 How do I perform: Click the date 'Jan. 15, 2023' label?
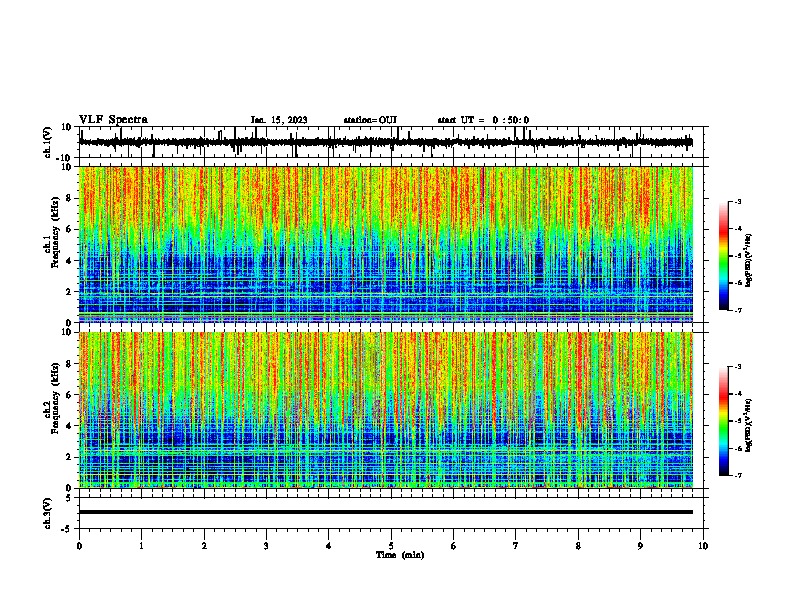pyautogui.click(x=279, y=120)
